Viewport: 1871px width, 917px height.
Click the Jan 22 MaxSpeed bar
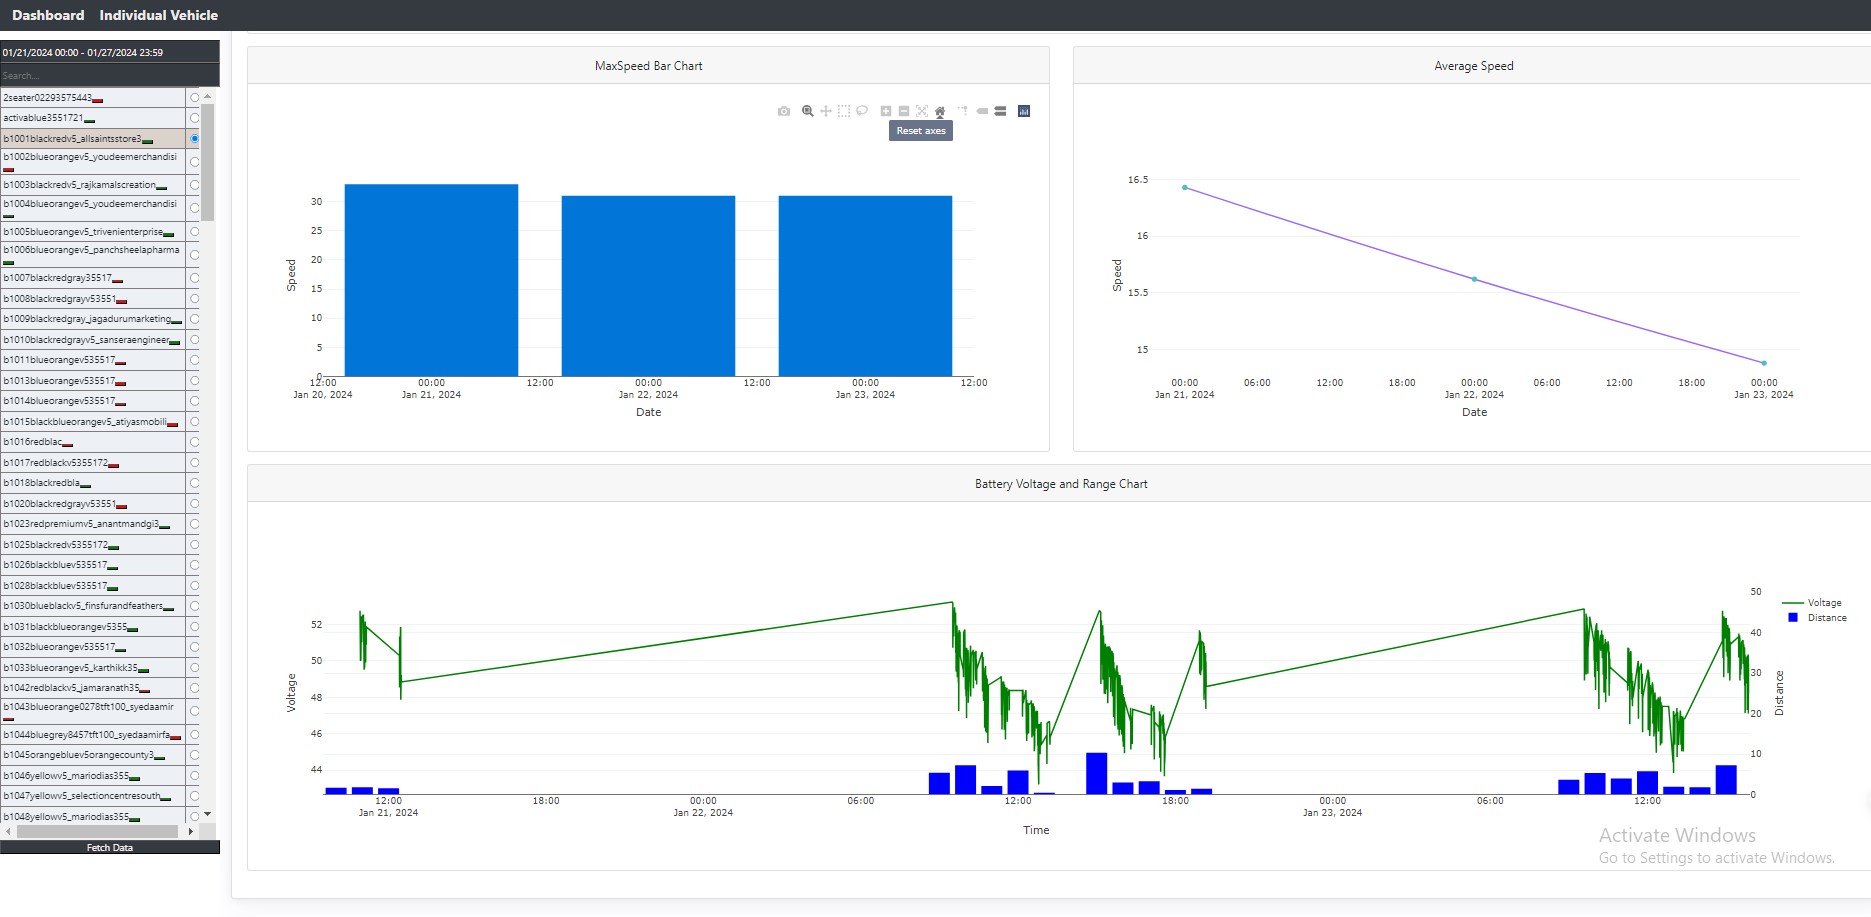[648, 286]
